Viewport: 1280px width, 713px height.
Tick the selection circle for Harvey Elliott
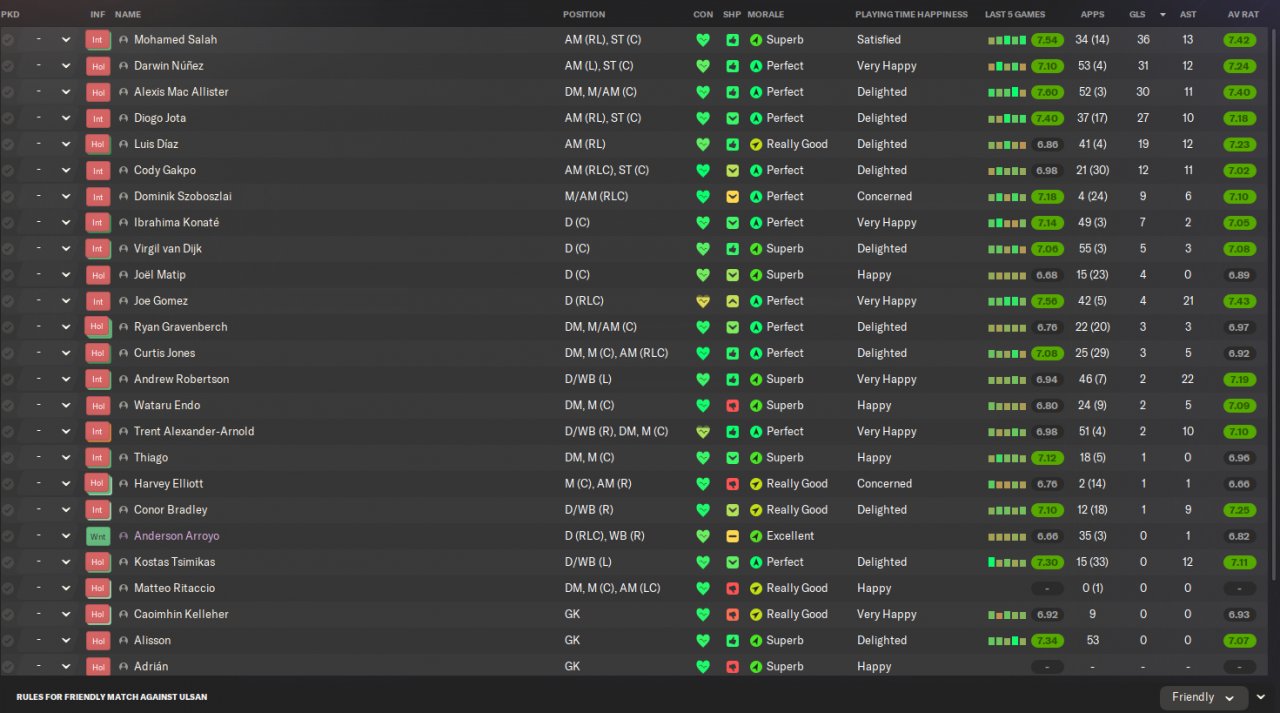click(x=8, y=484)
